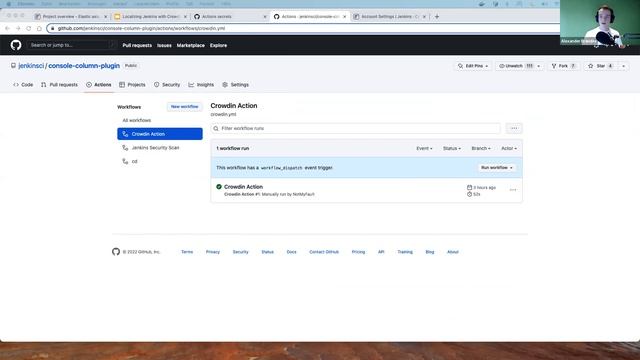Focus the GitHub search box
Viewport: 640px width, 360px height.
click(71, 45)
